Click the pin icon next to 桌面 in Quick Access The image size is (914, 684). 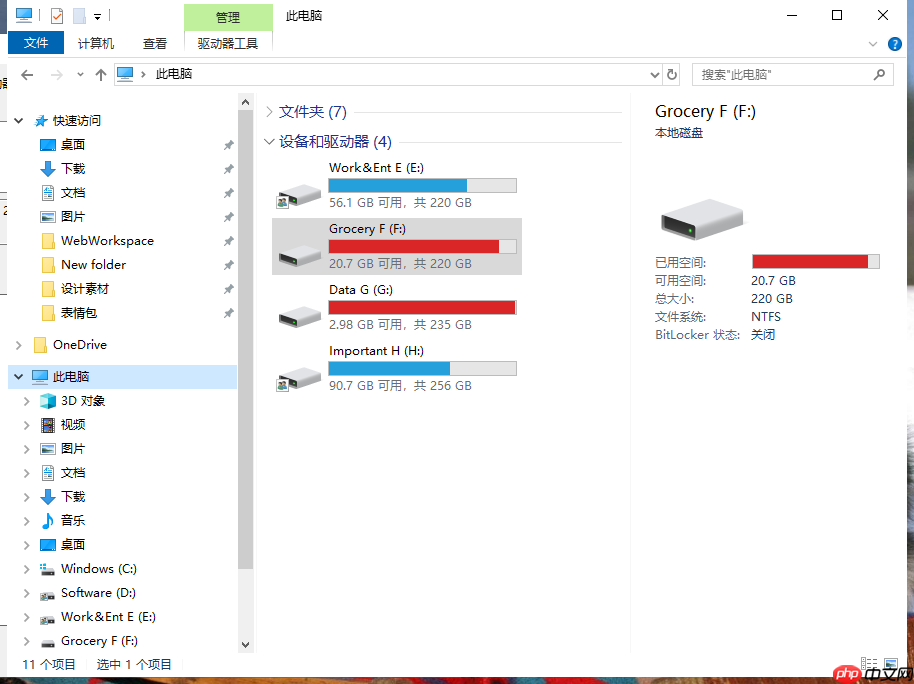click(x=227, y=144)
